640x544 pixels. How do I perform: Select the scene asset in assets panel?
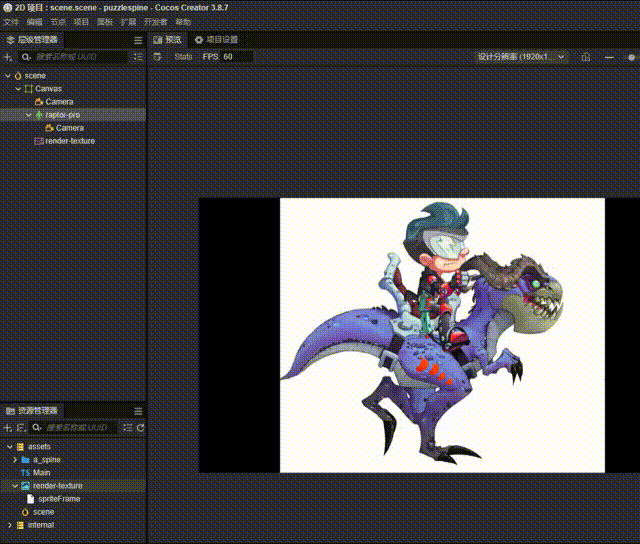(x=73, y=512)
